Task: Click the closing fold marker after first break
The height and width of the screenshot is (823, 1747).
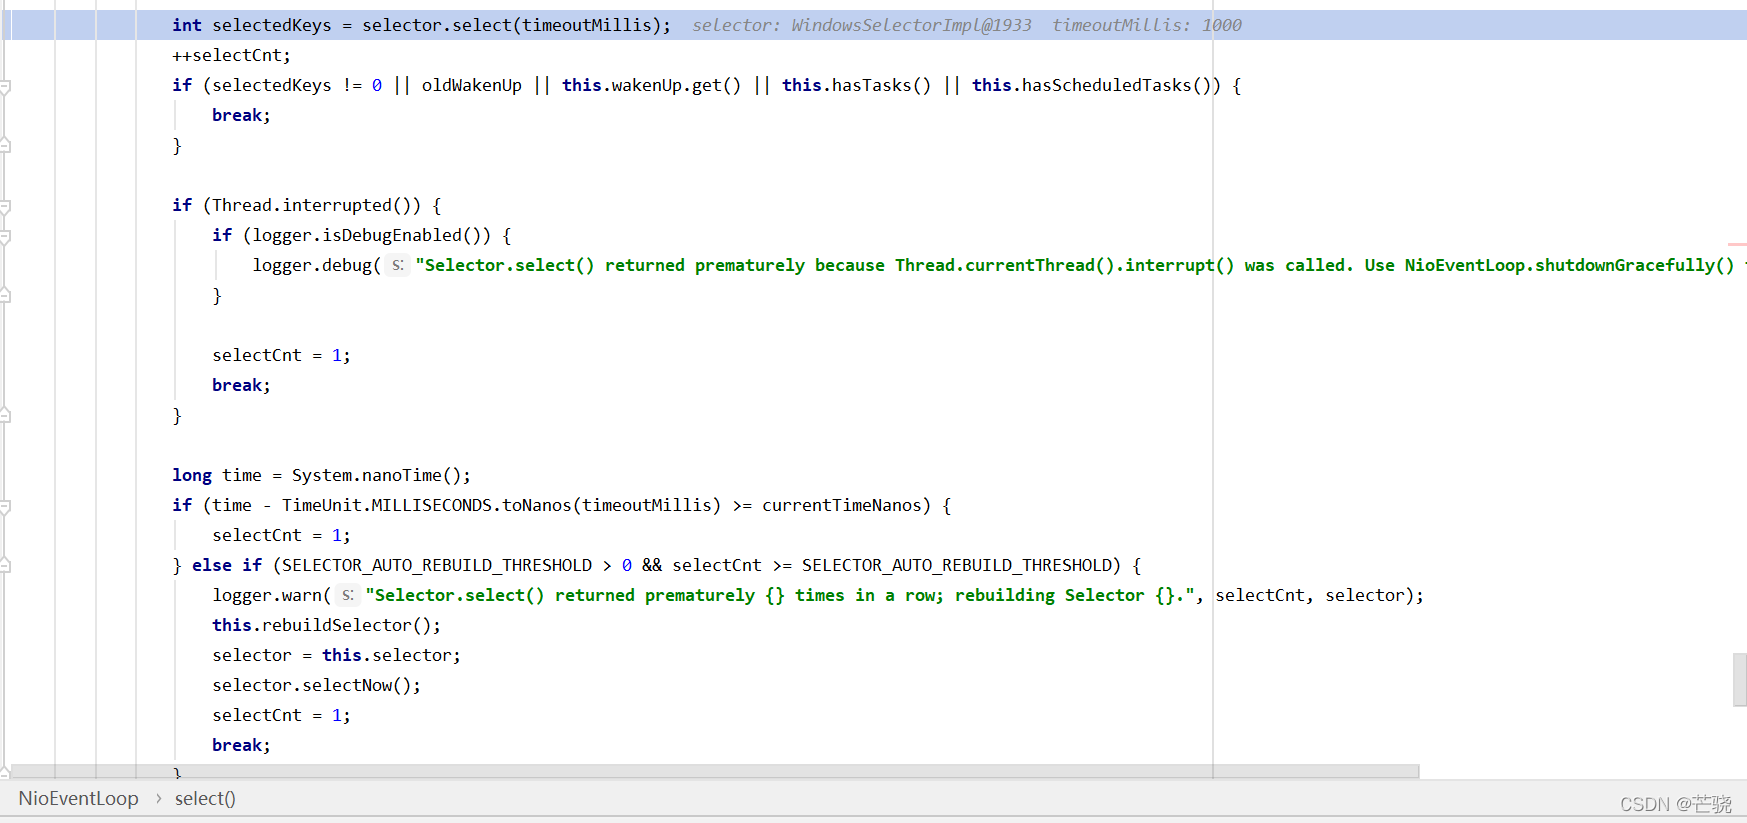Action: tap(5, 145)
